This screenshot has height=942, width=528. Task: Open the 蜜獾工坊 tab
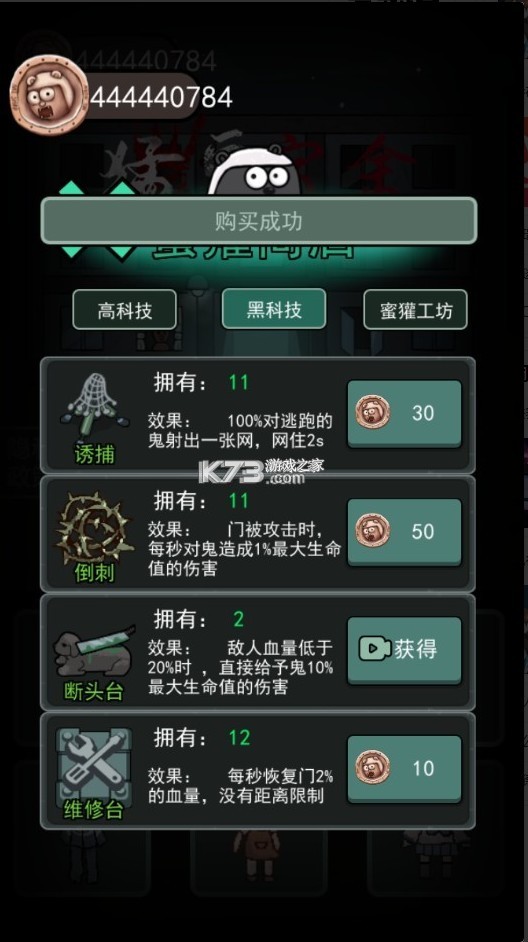(x=415, y=310)
